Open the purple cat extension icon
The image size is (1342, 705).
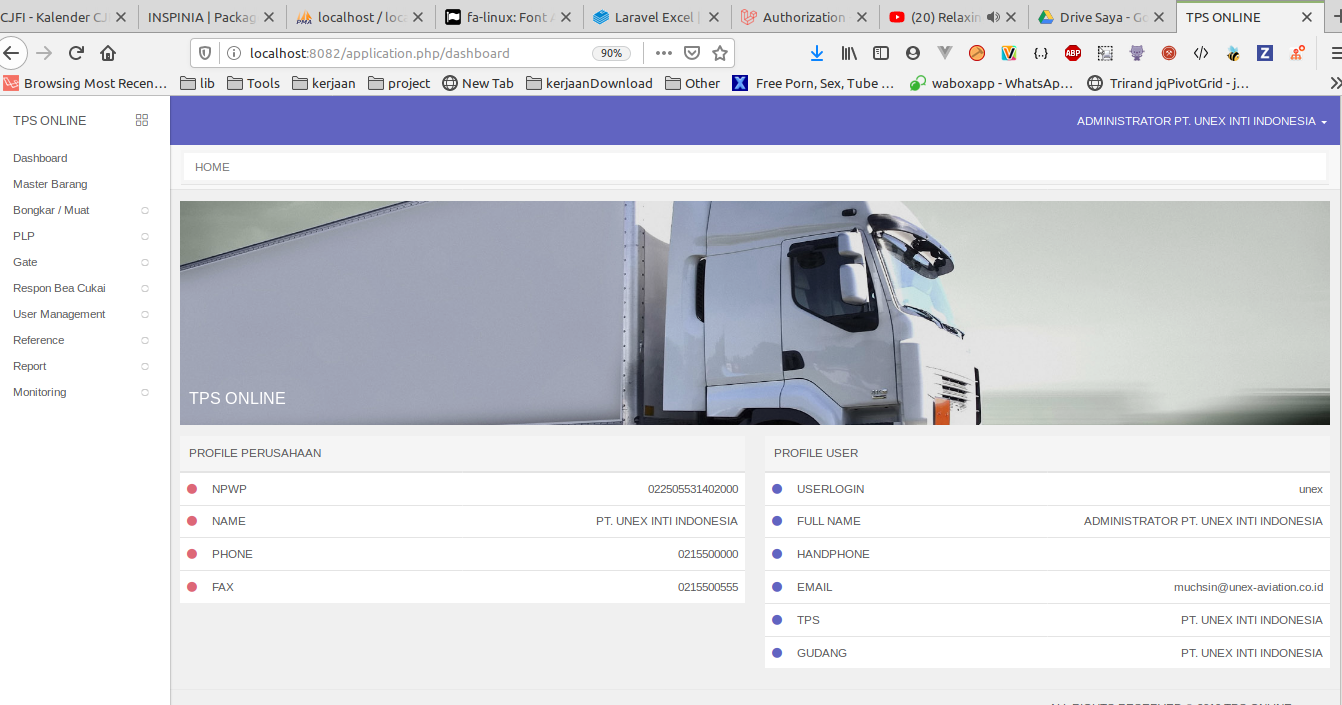click(x=1137, y=53)
